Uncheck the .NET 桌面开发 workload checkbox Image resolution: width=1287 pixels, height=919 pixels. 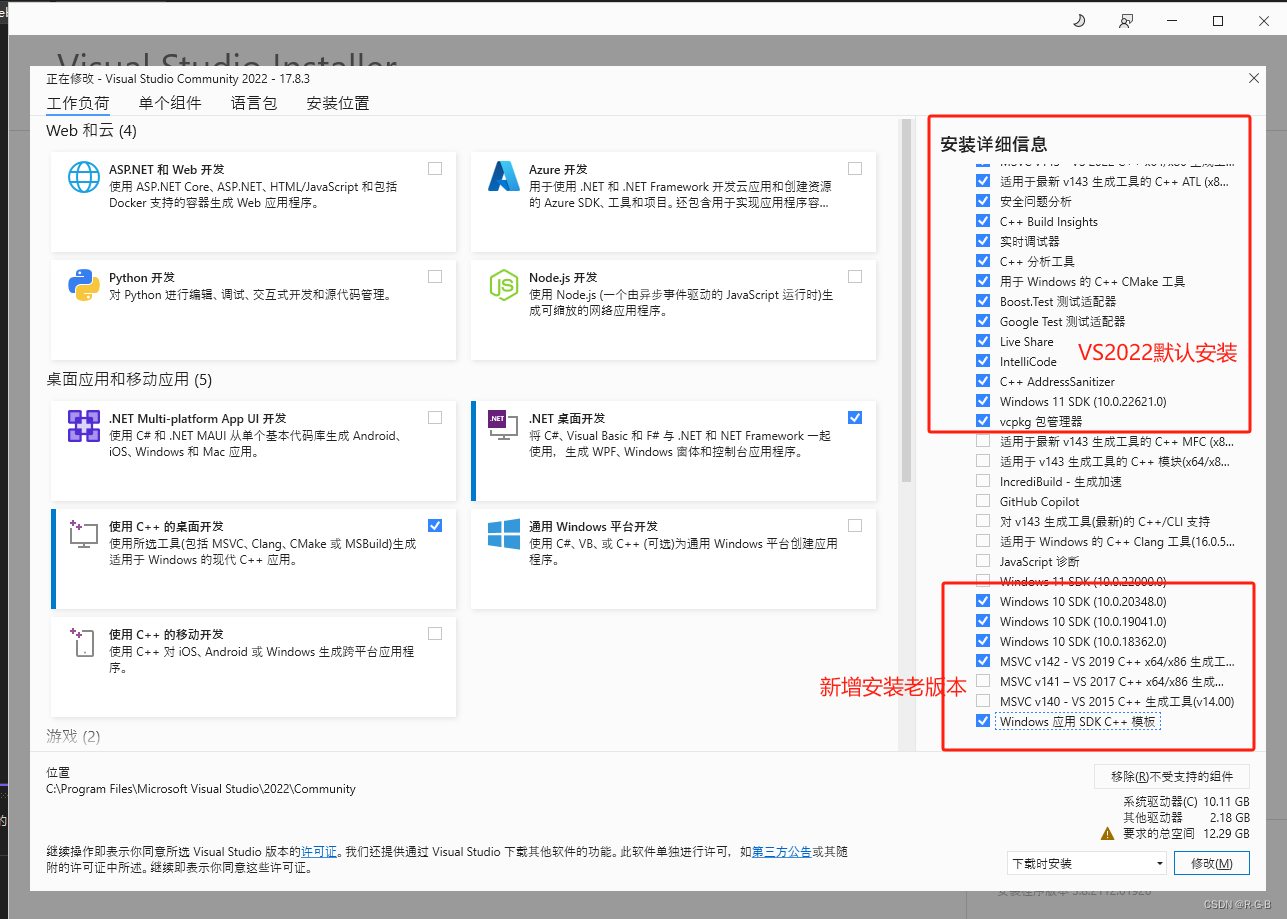point(855,417)
